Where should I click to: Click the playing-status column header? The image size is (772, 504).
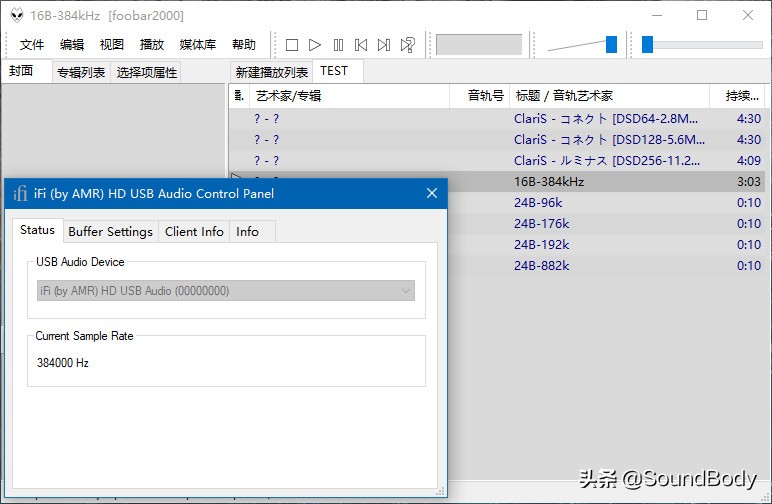tap(239, 96)
